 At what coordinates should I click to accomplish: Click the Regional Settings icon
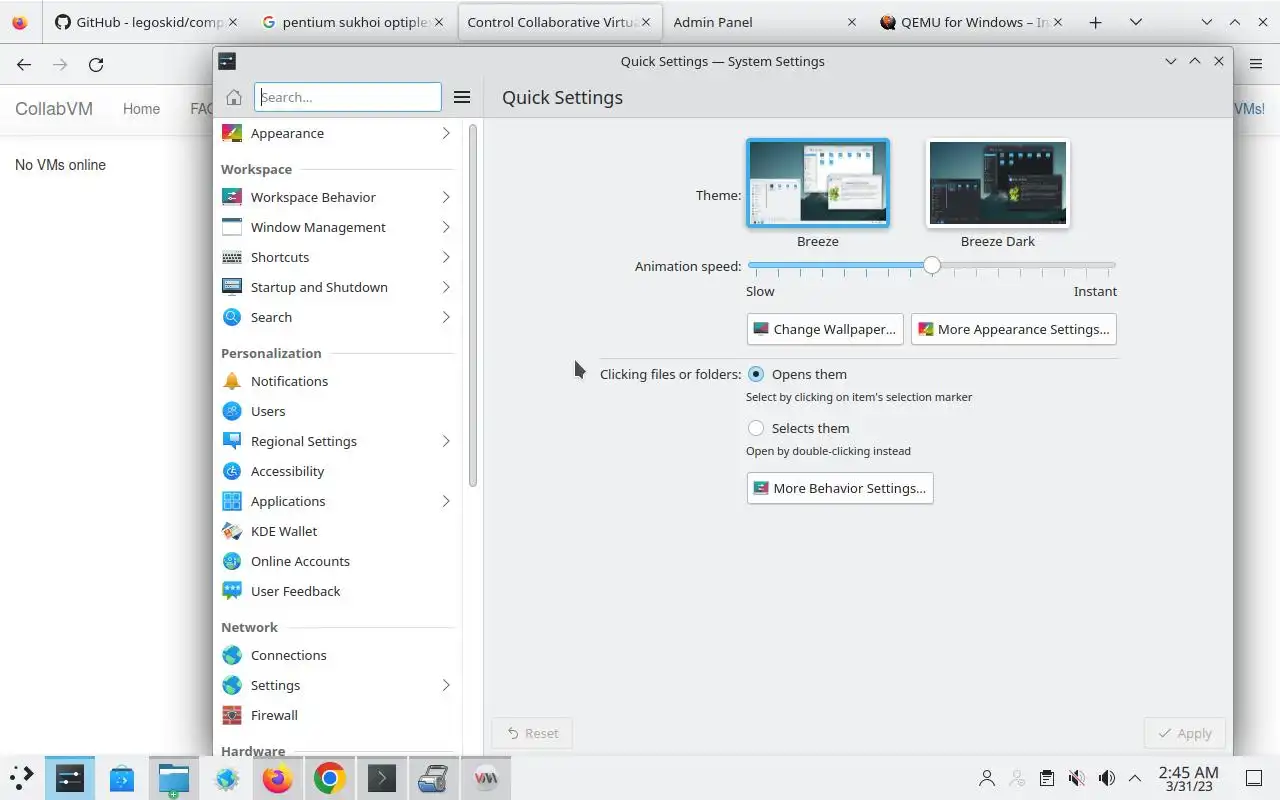pyautogui.click(x=232, y=441)
